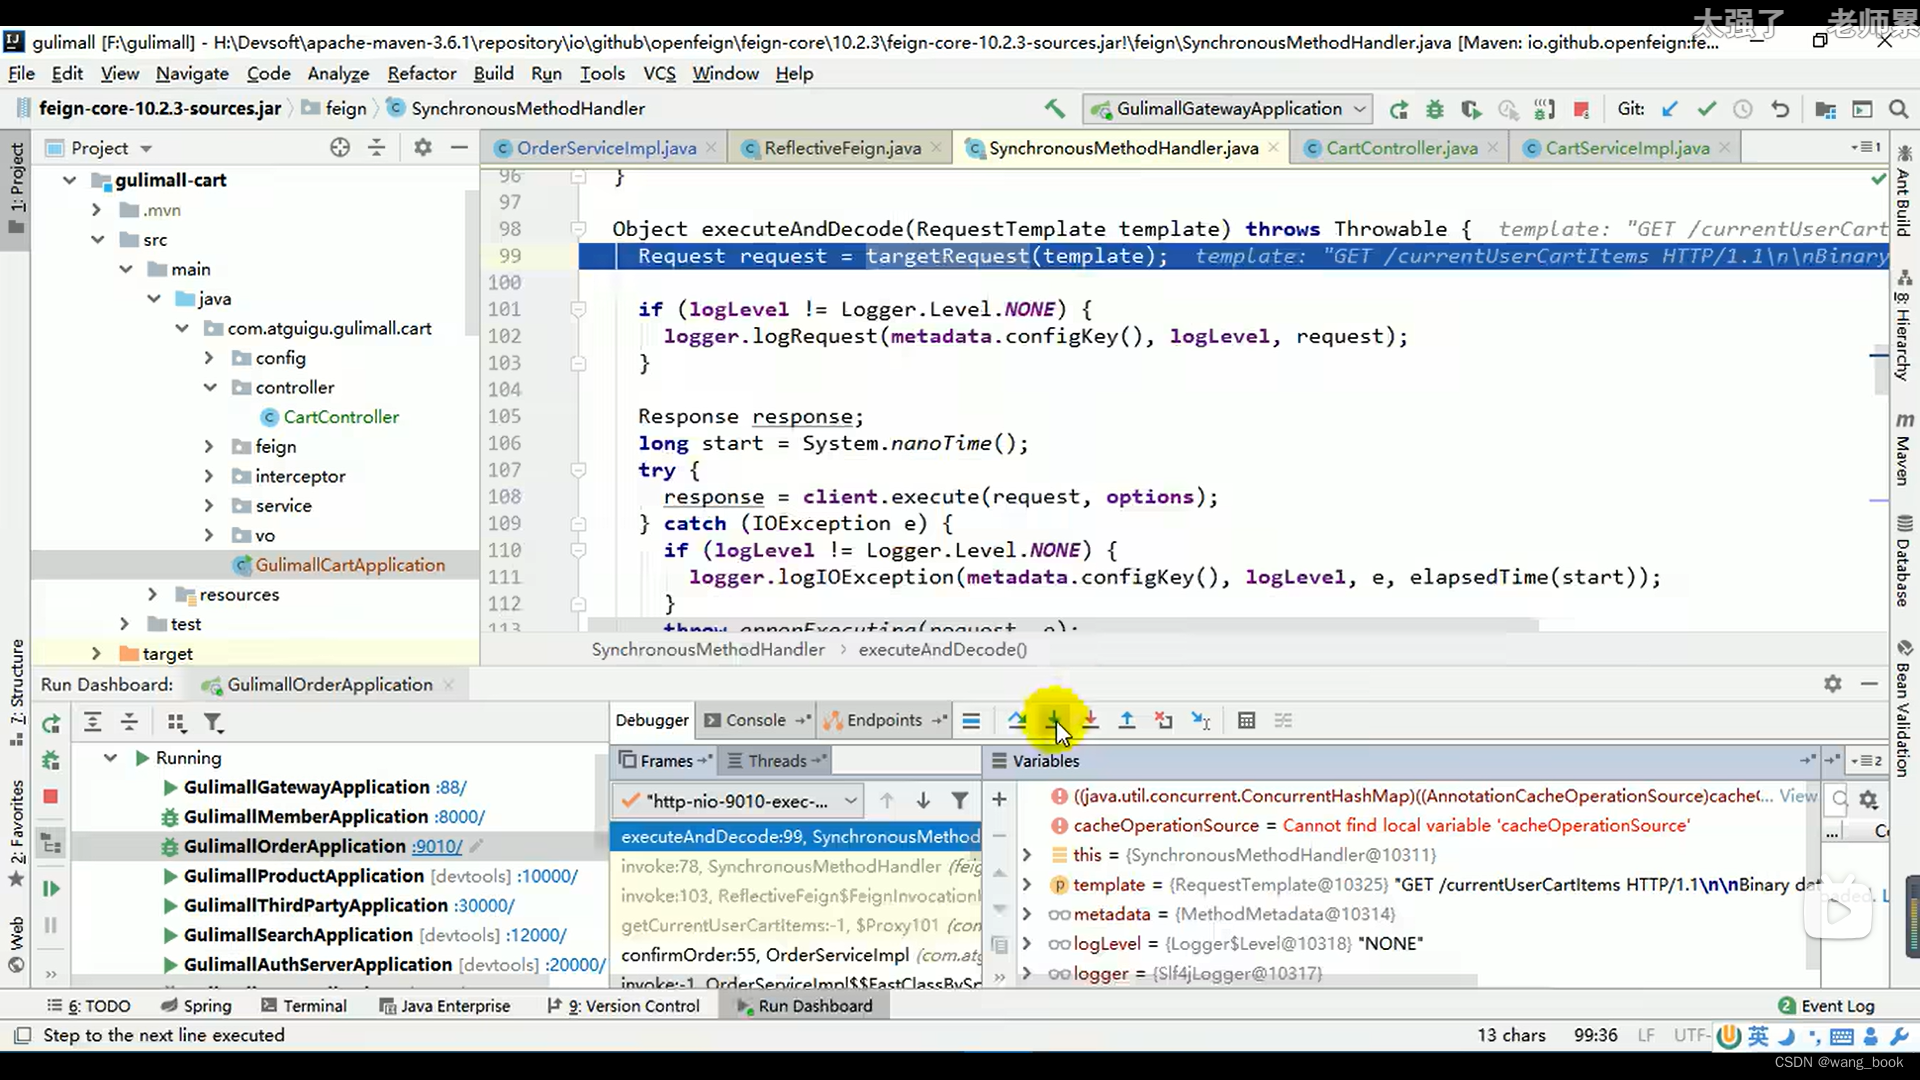Open the GulimallGatewayApplication run configuration dropdown
This screenshot has width=1920, height=1080.
[x=1229, y=108]
